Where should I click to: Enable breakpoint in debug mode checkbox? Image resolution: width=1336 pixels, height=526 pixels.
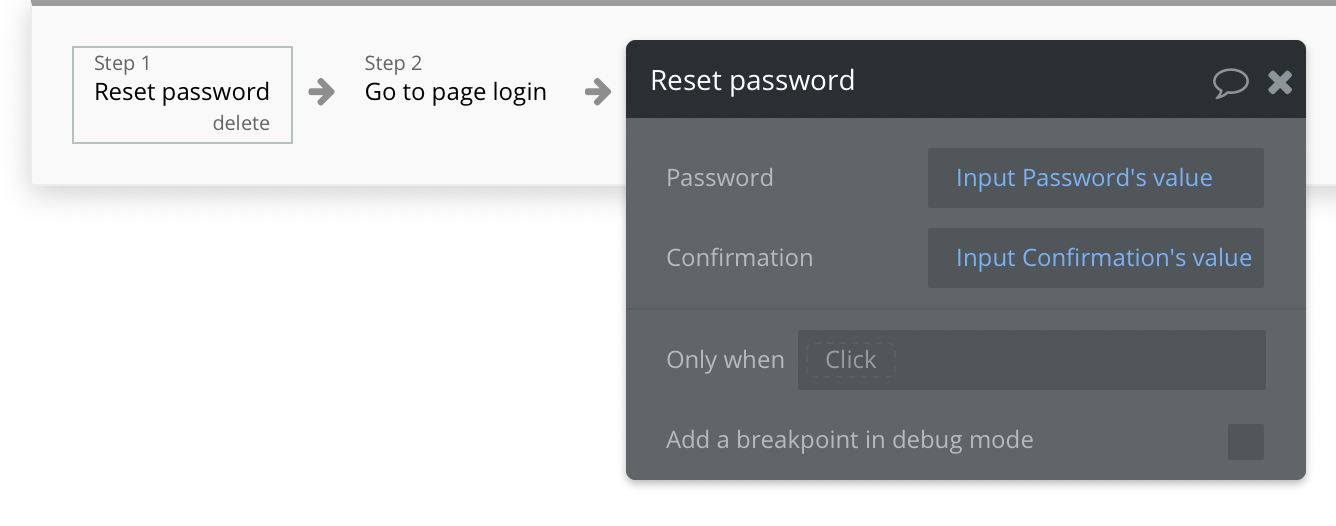(1245, 441)
